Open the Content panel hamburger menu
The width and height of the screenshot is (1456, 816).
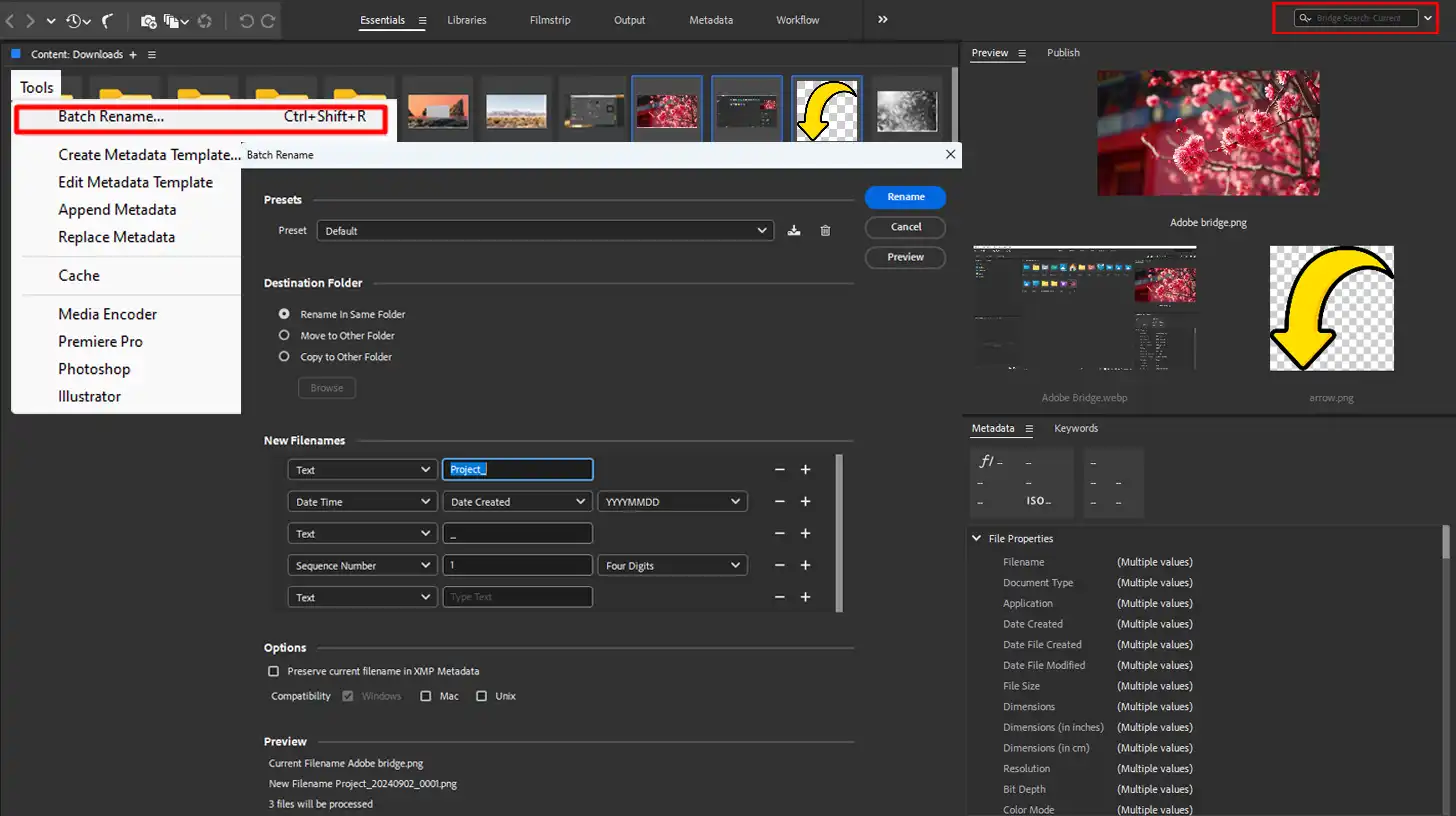point(152,54)
